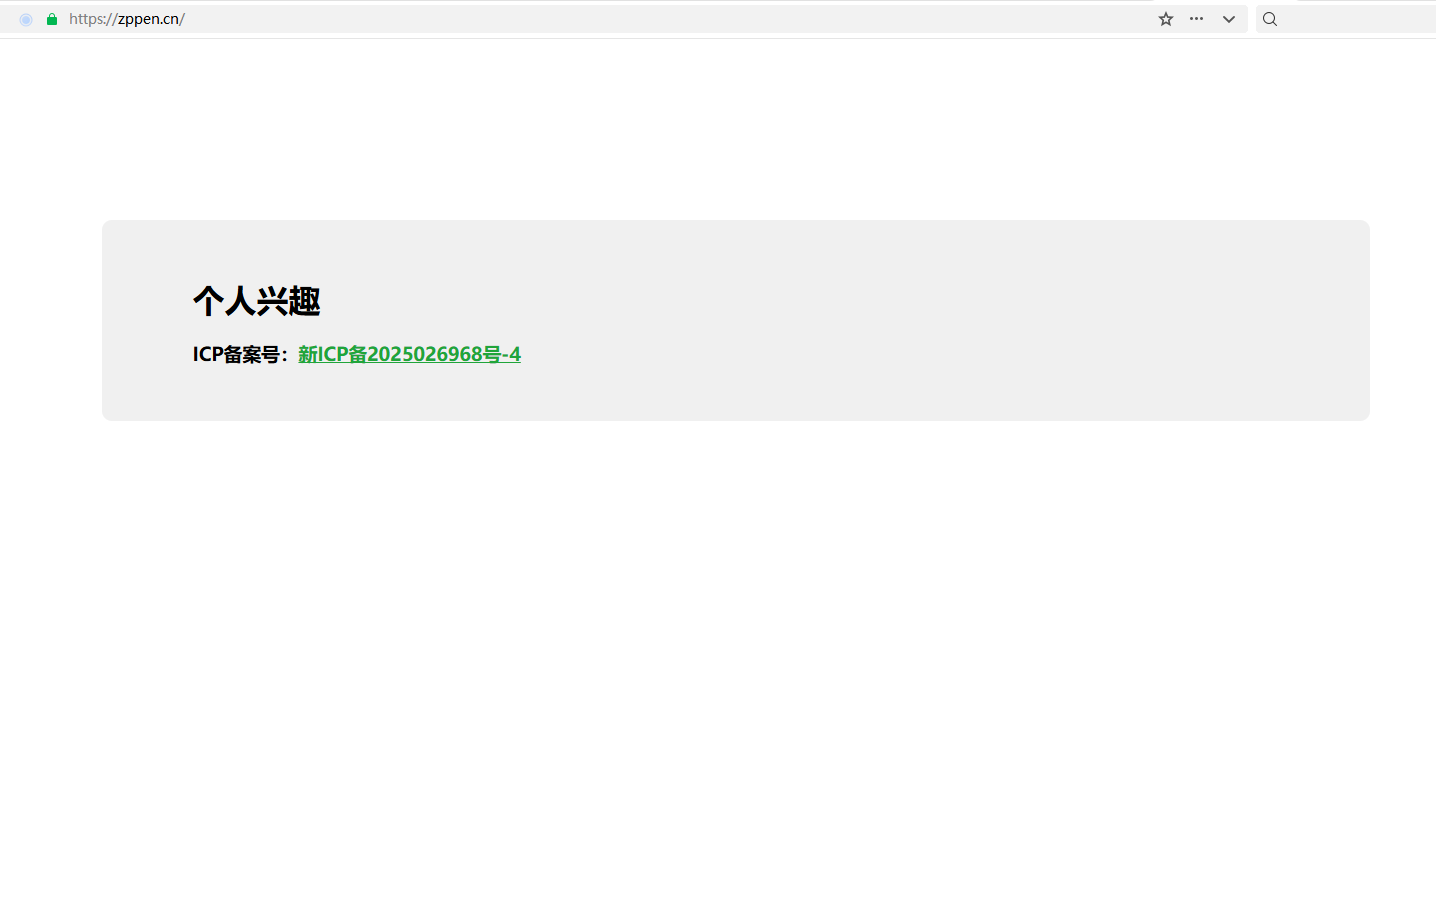Image resolution: width=1436 pixels, height=898 pixels.
Task: Focus the search box beside the magnifier
Action: point(1358,19)
